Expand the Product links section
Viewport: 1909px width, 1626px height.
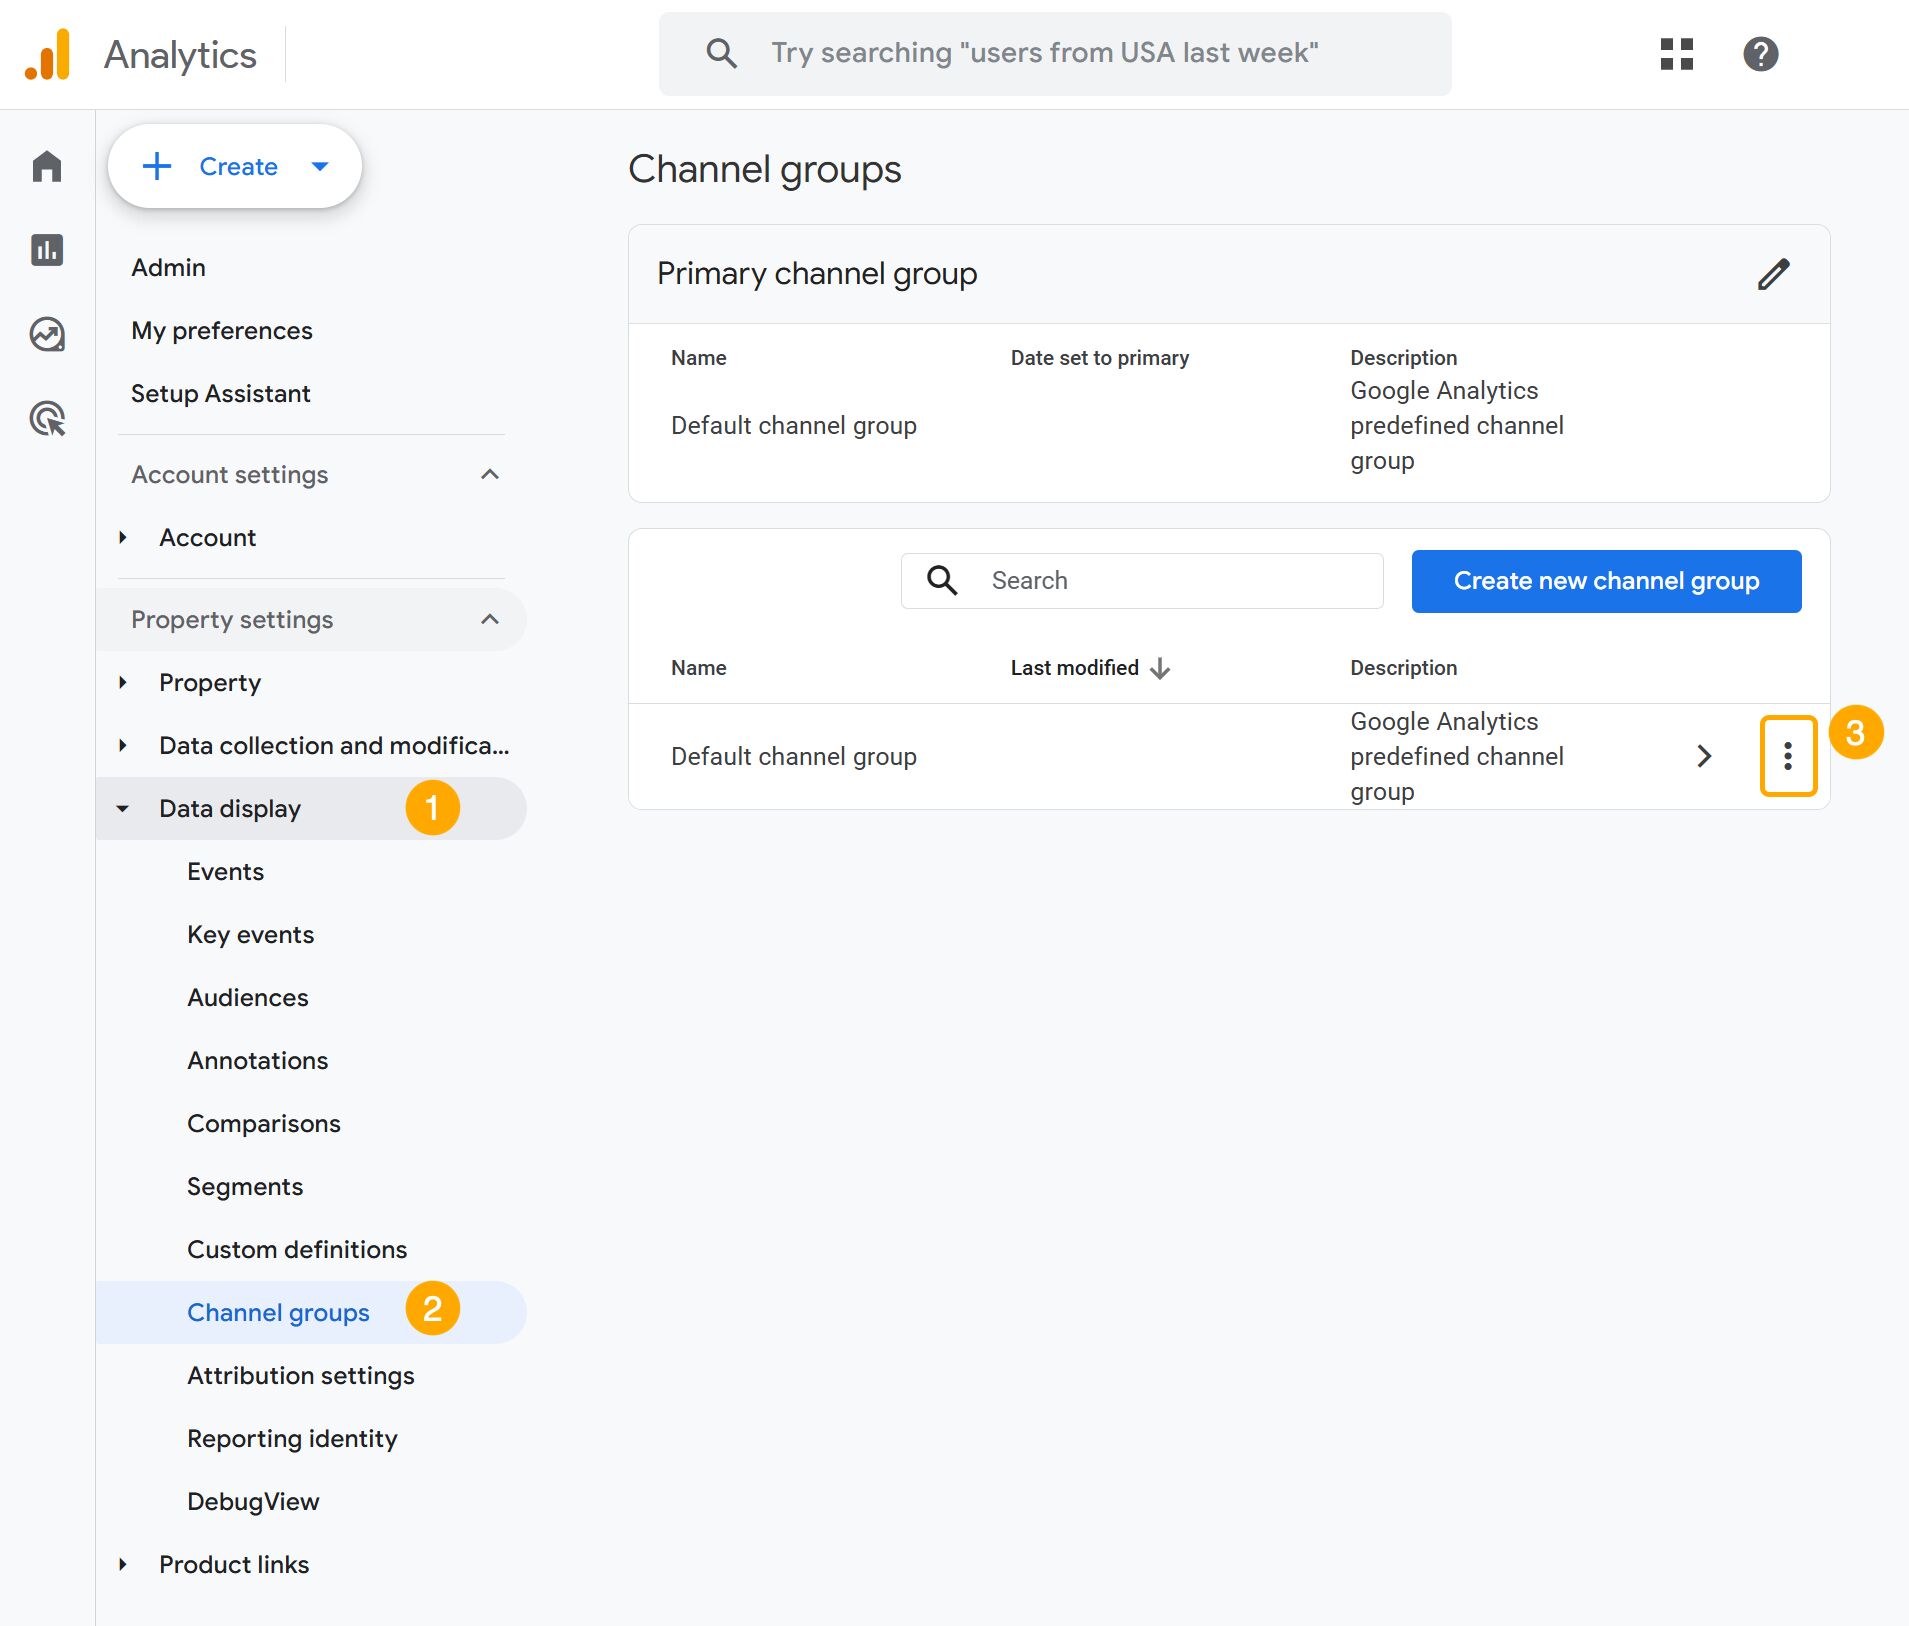(x=124, y=1564)
